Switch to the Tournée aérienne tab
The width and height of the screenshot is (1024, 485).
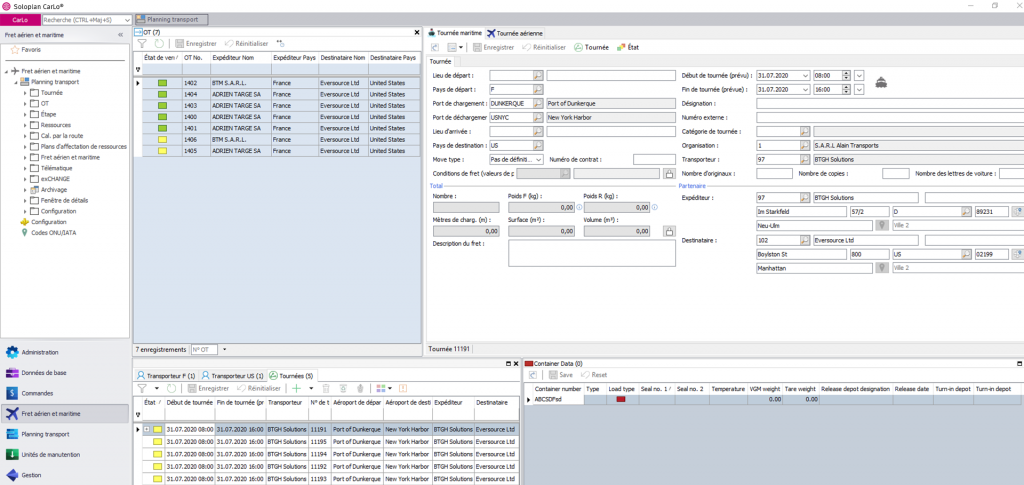tap(515, 33)
